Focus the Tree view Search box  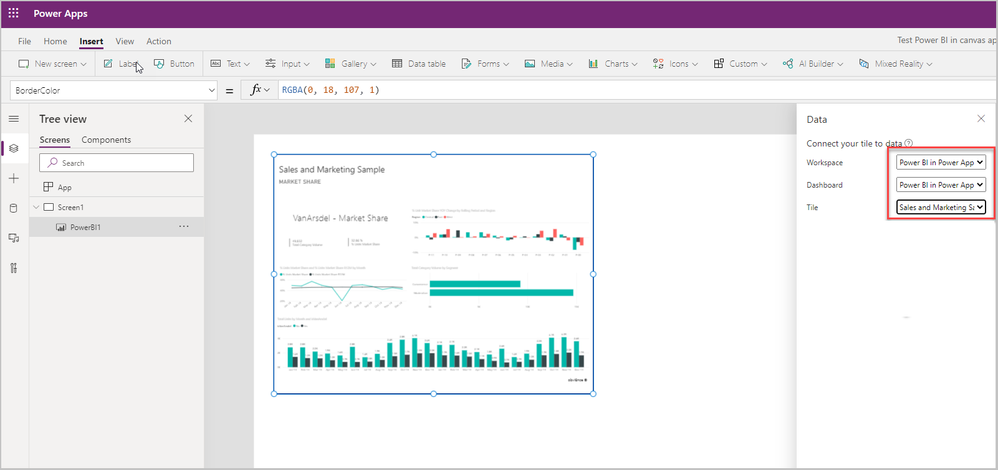pos(116,163)
